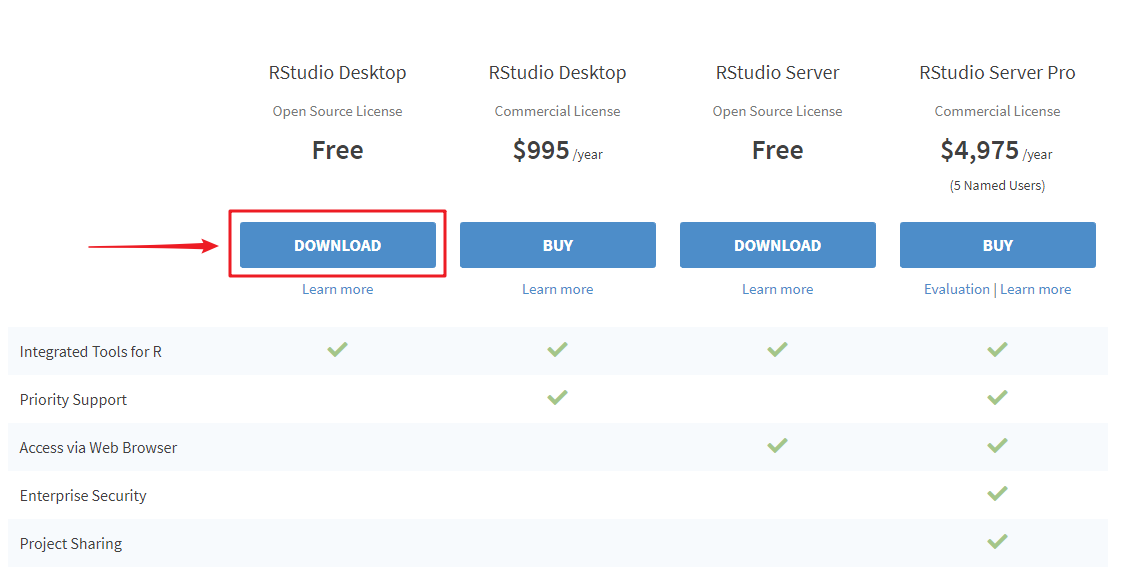Click Free price under RStudio Server
Image resolution: width=1121 pixels, height=583 pixels.
[x=778, y=150]
